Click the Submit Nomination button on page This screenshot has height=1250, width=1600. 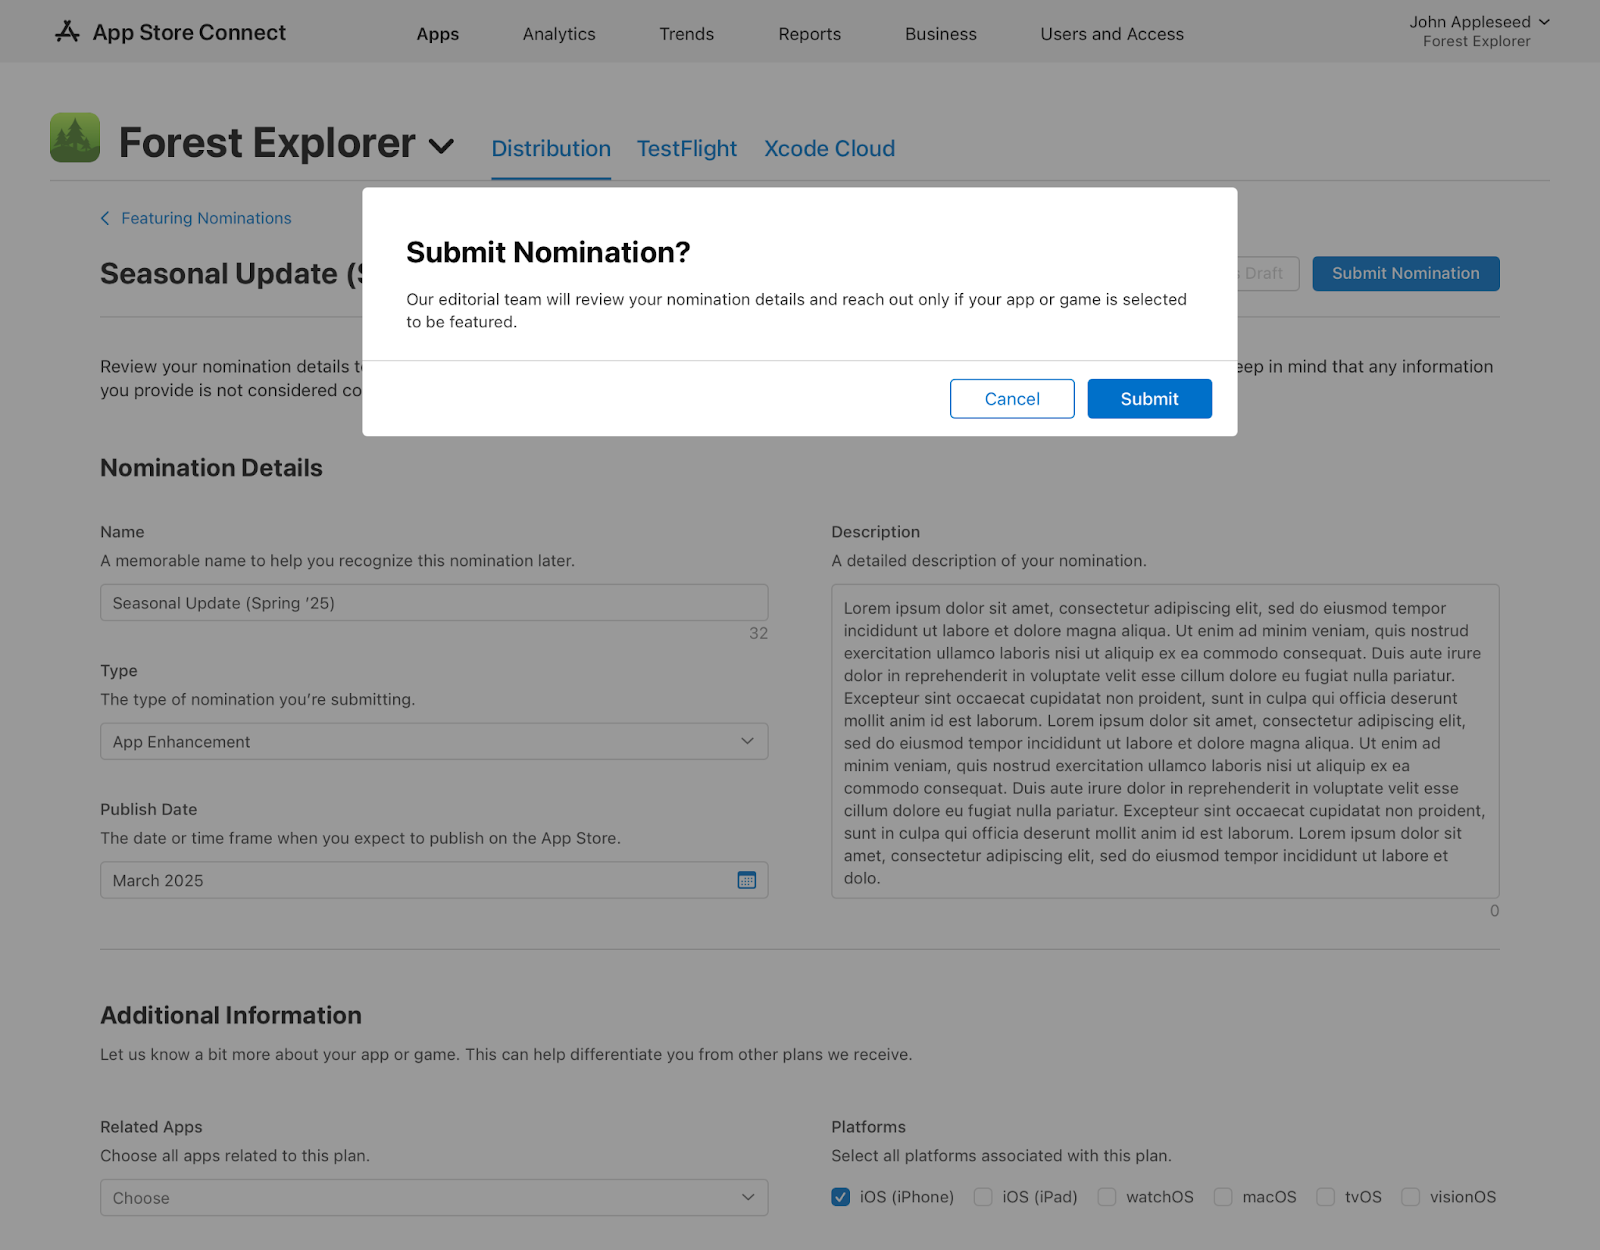pos(1406,274)
